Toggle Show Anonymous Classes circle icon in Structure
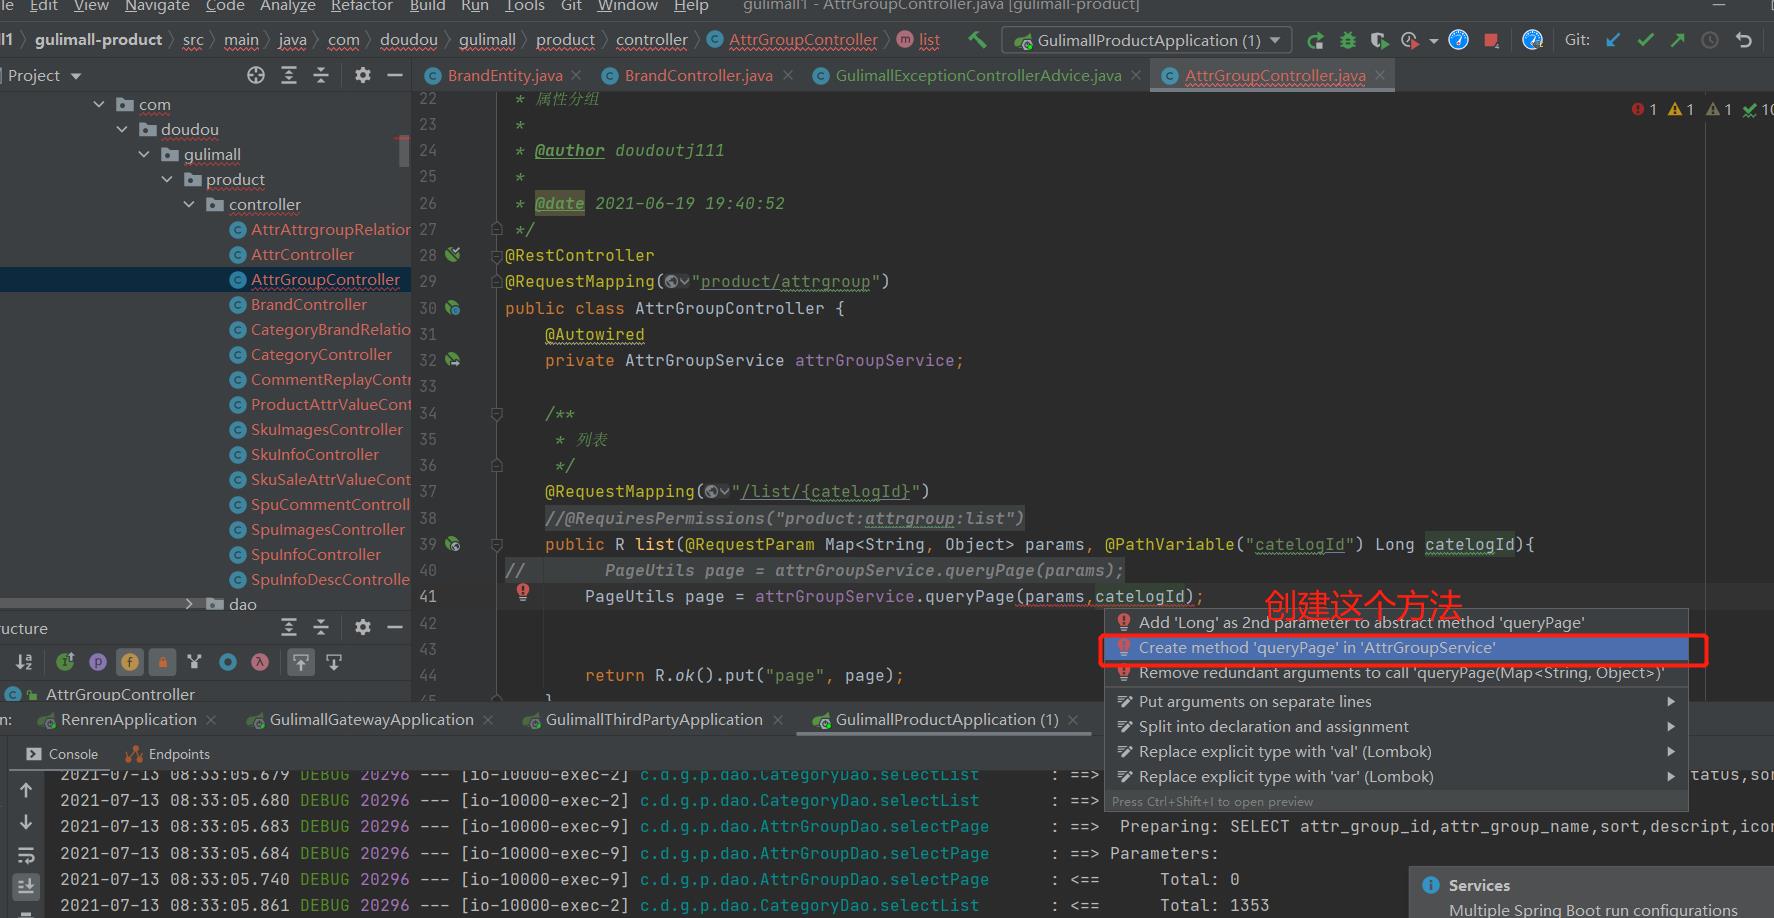The width and height of the screenshot is (1774, 918). click(228, 661)
